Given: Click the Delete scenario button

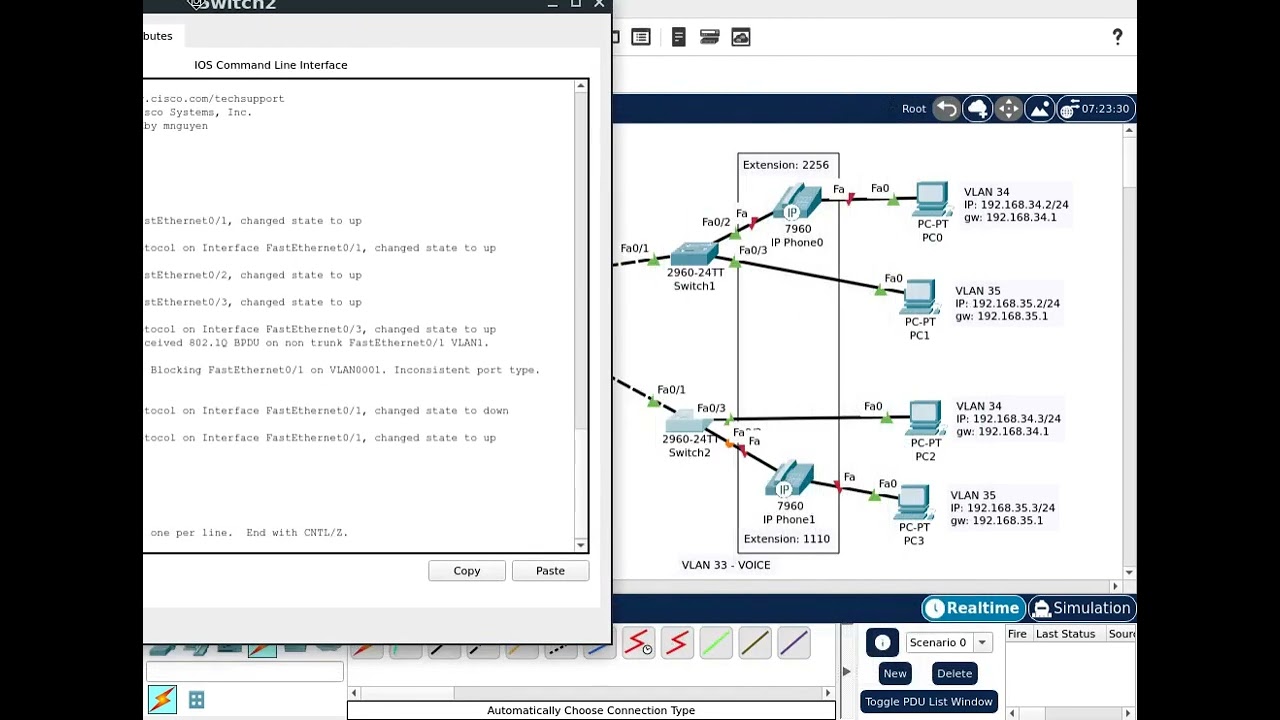Looking at the screenshot, I should tap(954, 674).
